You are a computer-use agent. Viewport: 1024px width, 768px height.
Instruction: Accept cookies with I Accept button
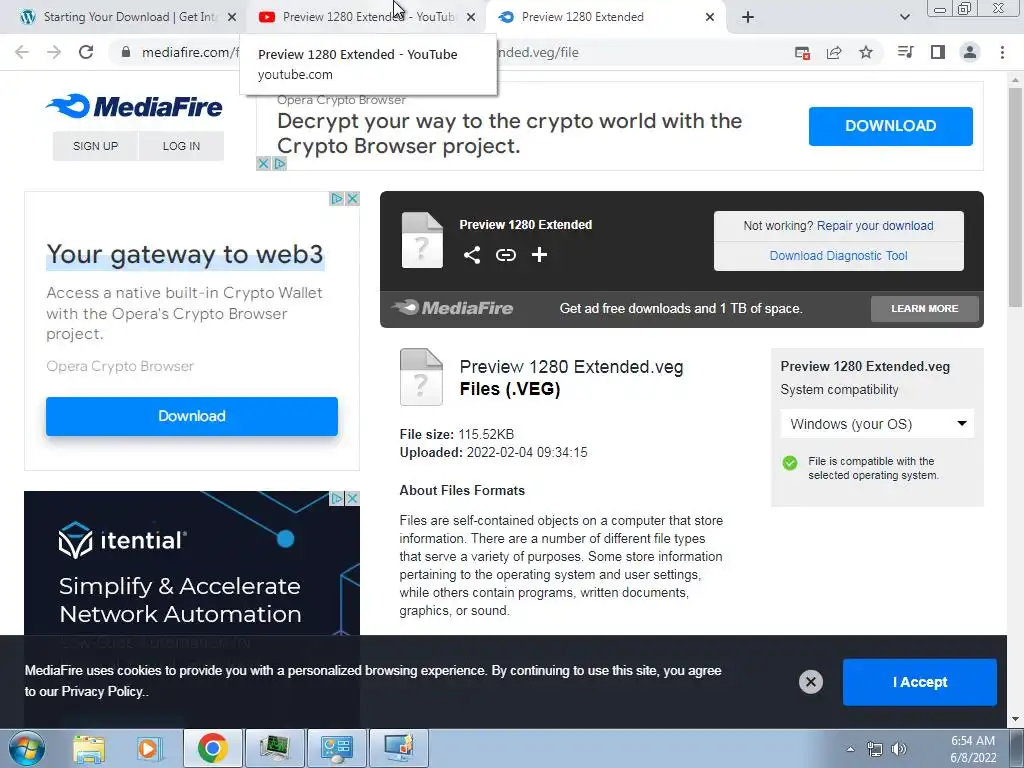coord(920,682)
